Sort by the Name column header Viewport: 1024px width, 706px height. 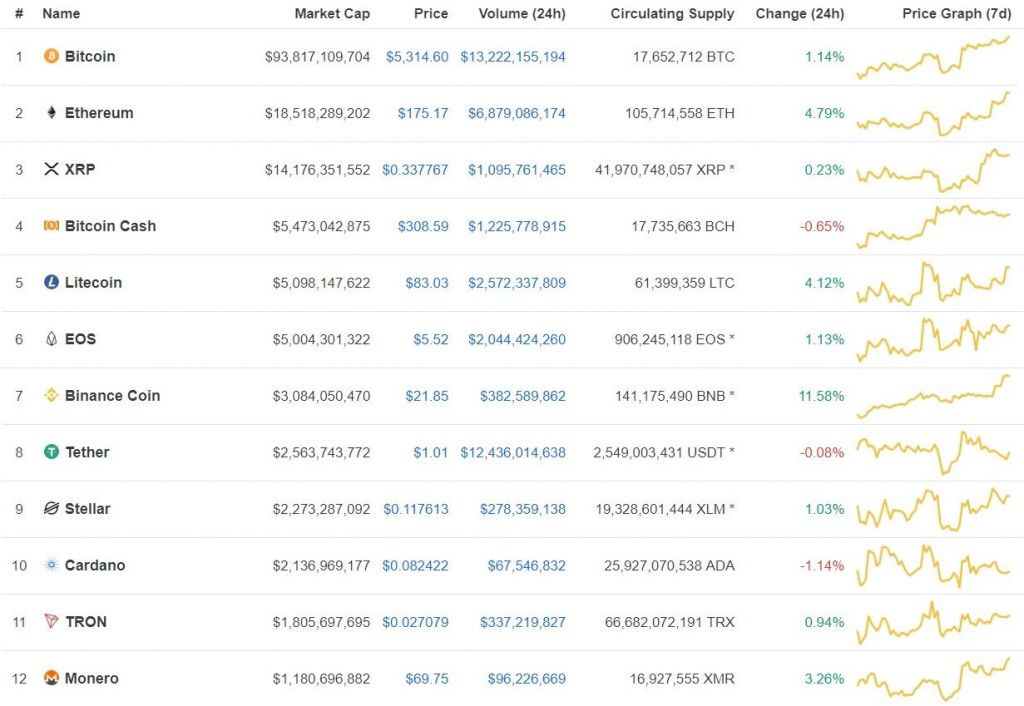click(61, 14)
